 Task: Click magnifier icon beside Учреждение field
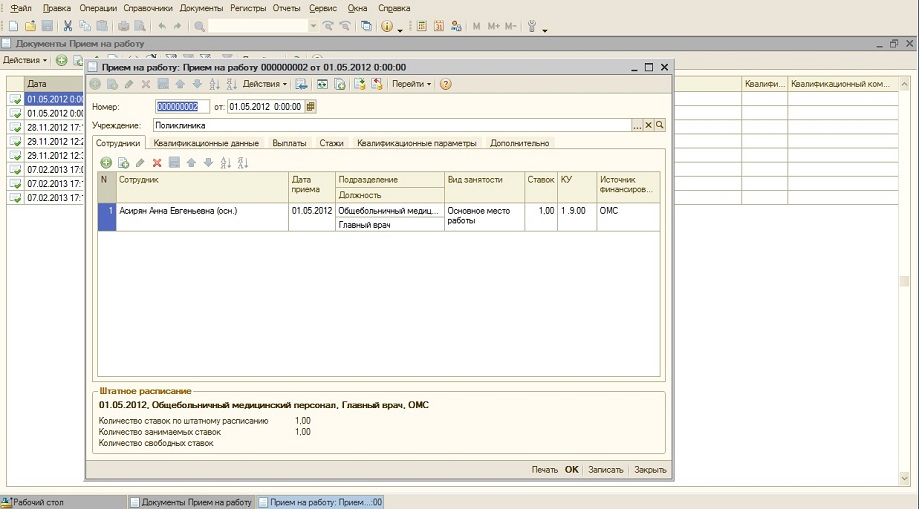click(x=660, y=125)
